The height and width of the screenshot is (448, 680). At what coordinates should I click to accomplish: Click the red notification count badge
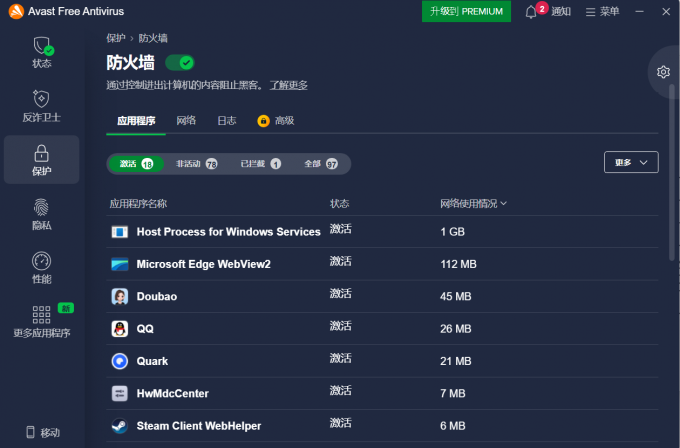tap(542, 8)
